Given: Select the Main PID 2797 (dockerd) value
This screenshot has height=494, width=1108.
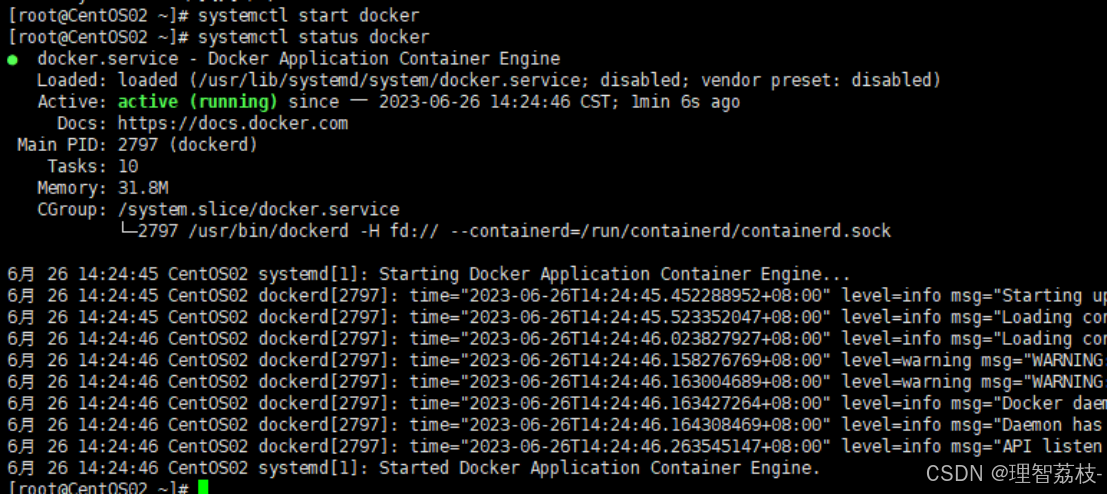Looking at the screenshot, I should tap(188, 145).
